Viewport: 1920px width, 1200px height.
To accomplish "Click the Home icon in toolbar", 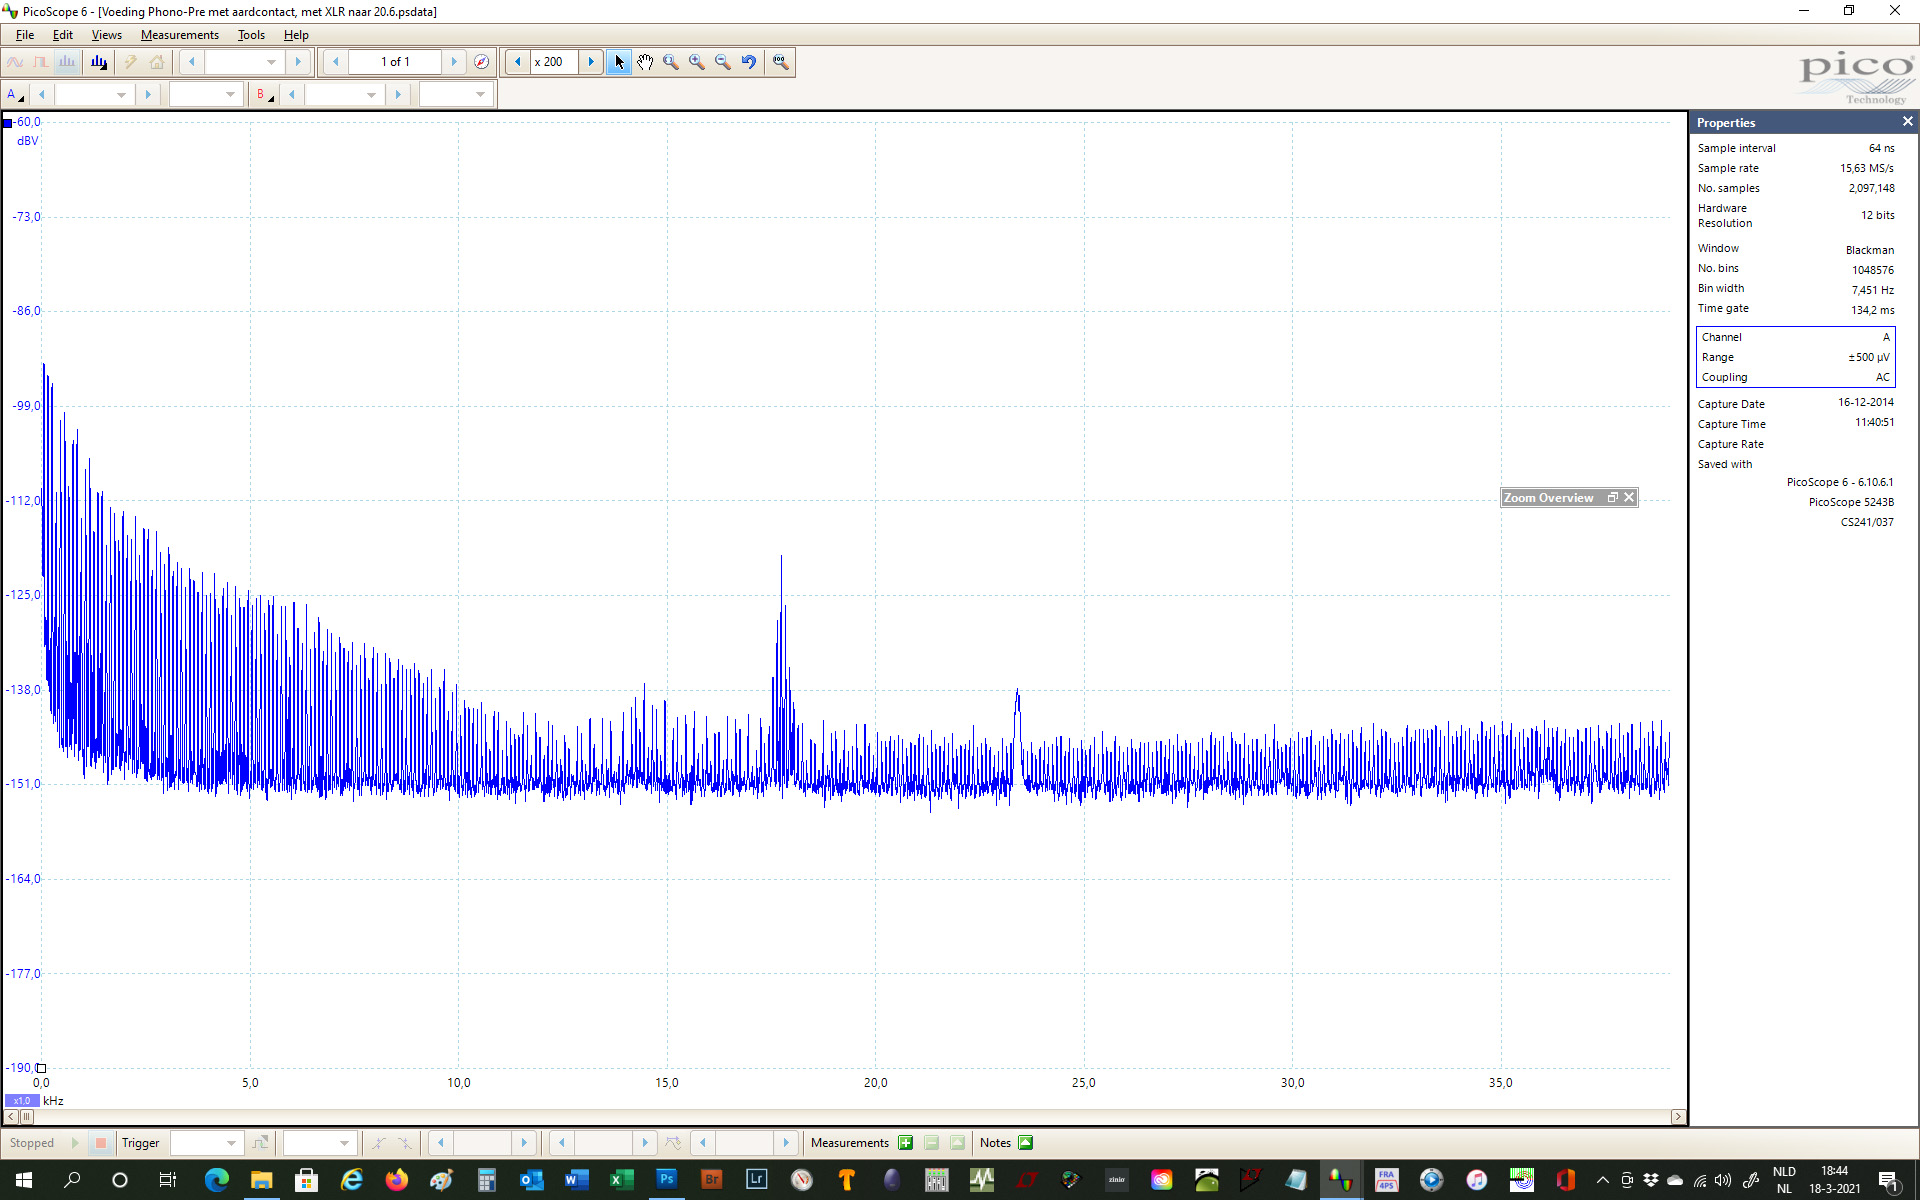I will click(157, 62).
